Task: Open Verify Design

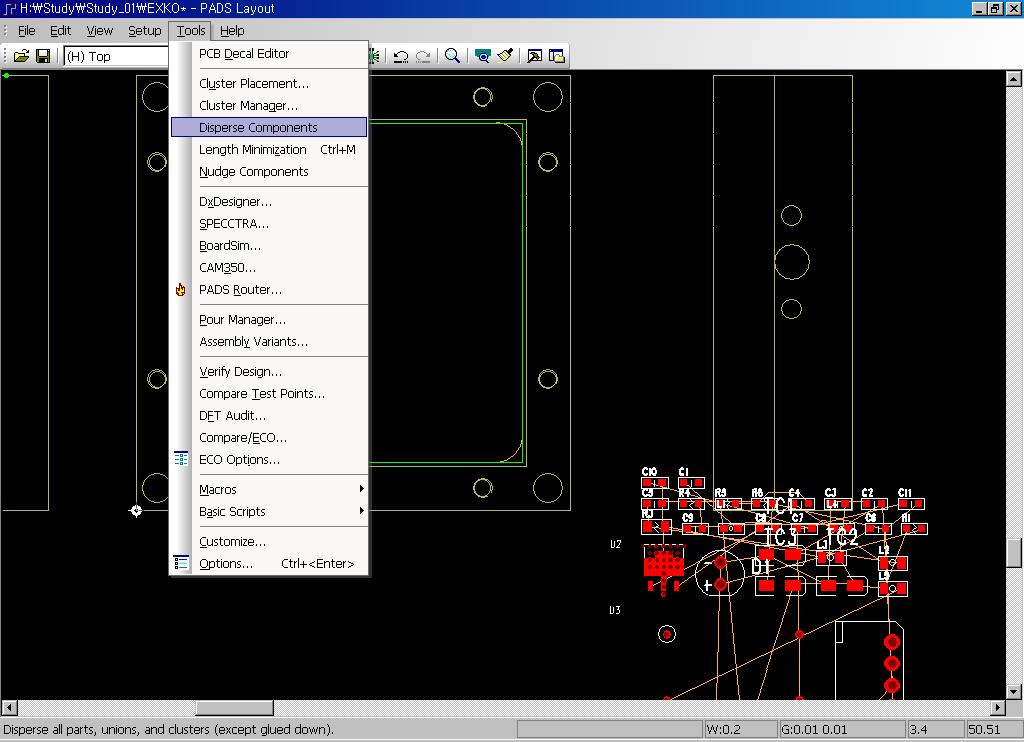Action: 269,372
